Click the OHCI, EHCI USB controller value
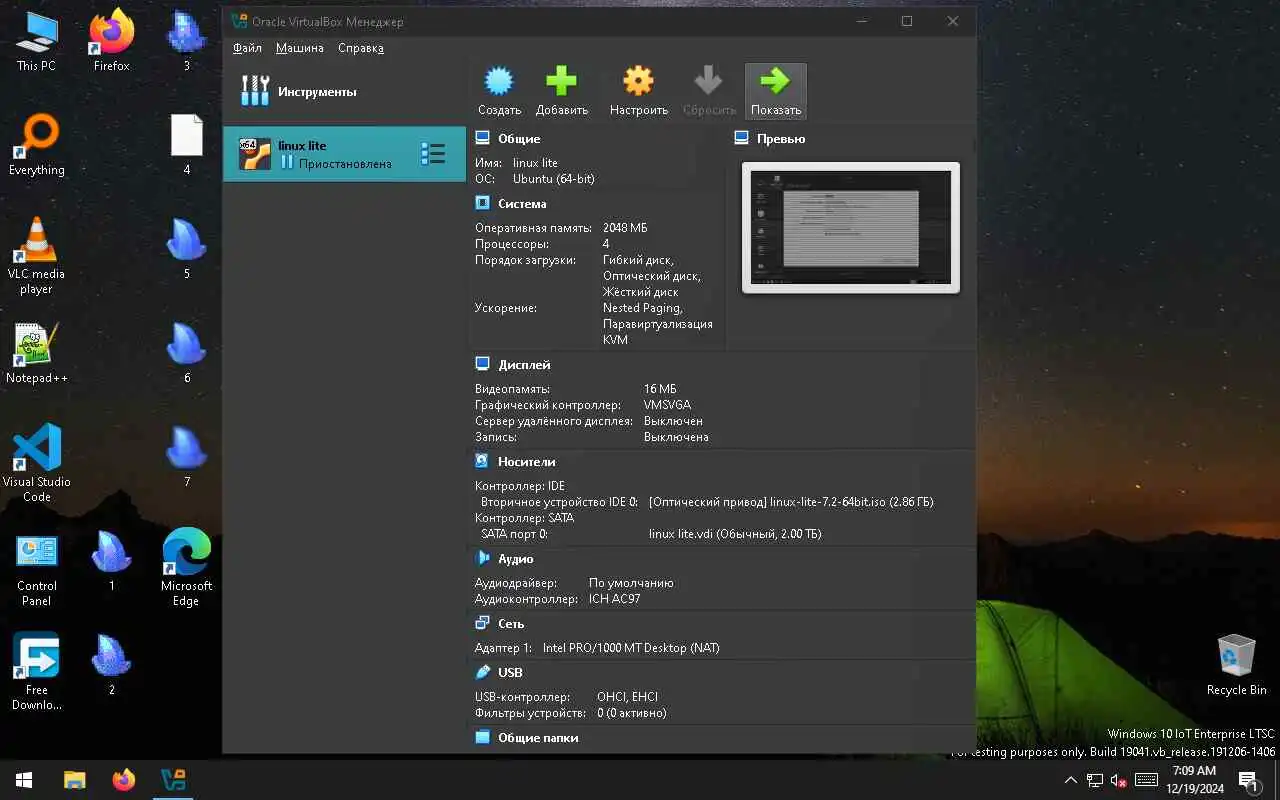This screenshot has height=800, width=1280. [627, 697]
